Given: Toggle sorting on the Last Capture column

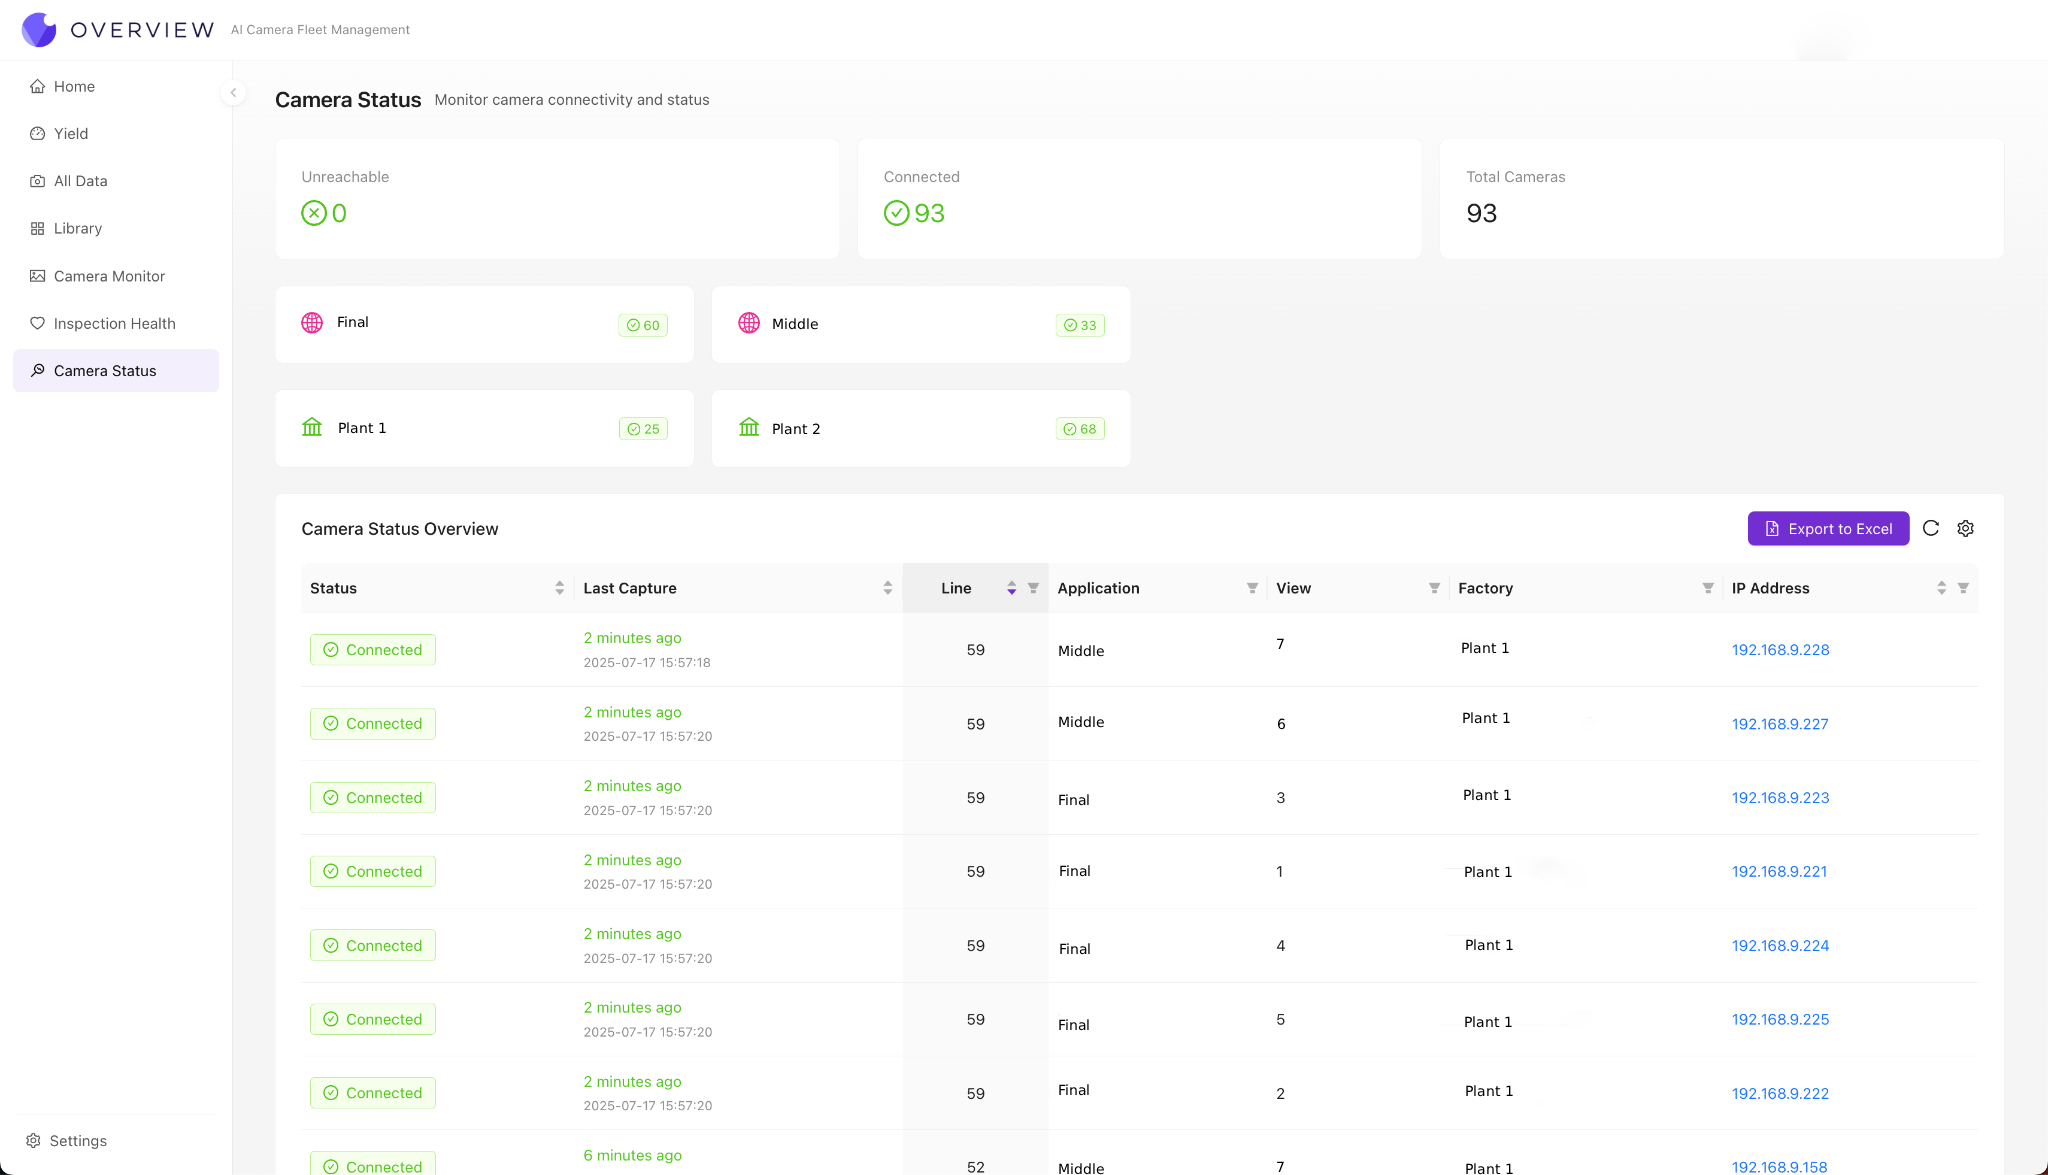Looking at the screenshot, I should click(x=887, y=588).
